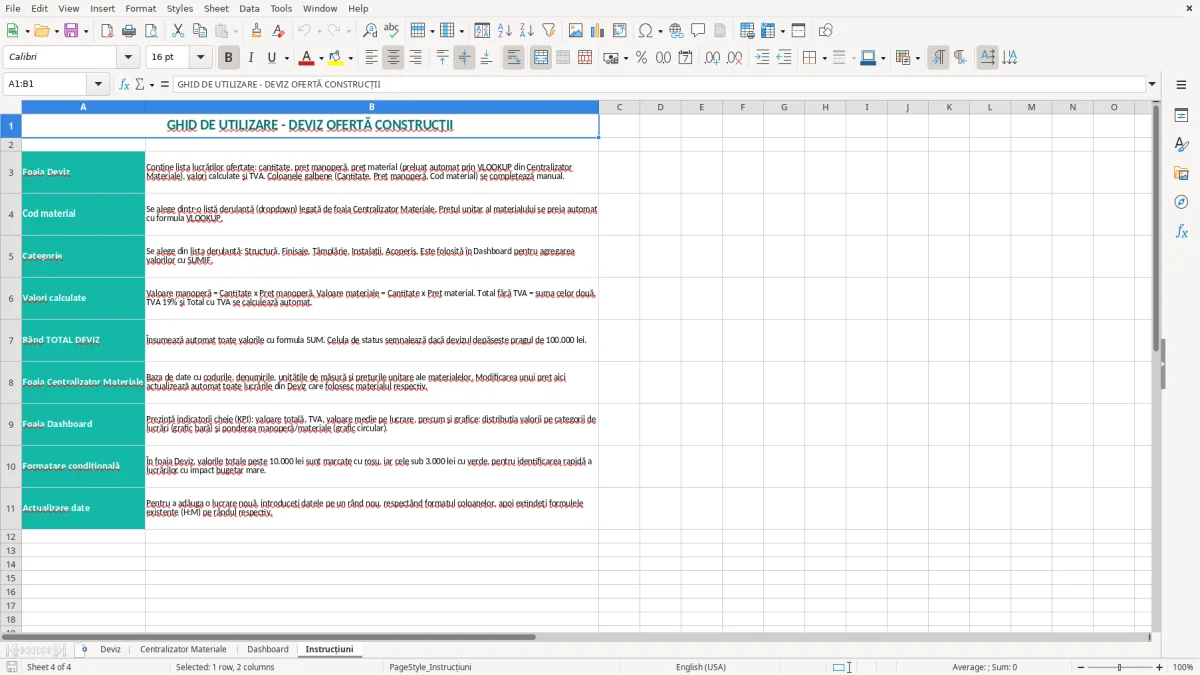Open the Font Name dropdown
This screenshot has height=675, width=1200.
pos(127,58)
